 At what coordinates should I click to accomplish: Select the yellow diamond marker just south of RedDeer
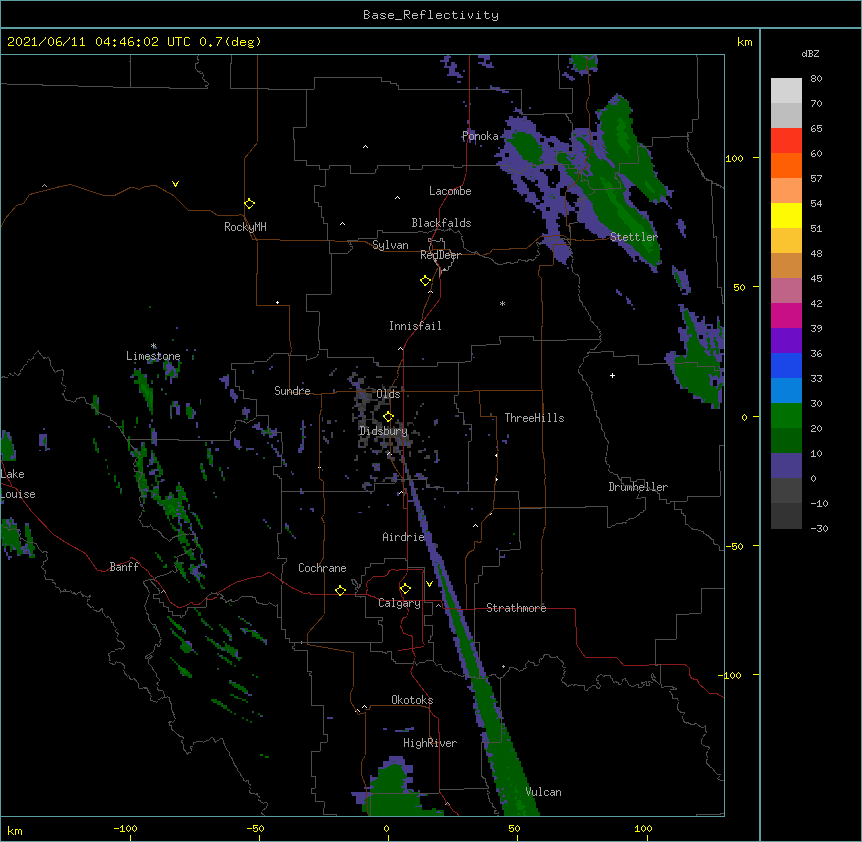click(426, 281)
